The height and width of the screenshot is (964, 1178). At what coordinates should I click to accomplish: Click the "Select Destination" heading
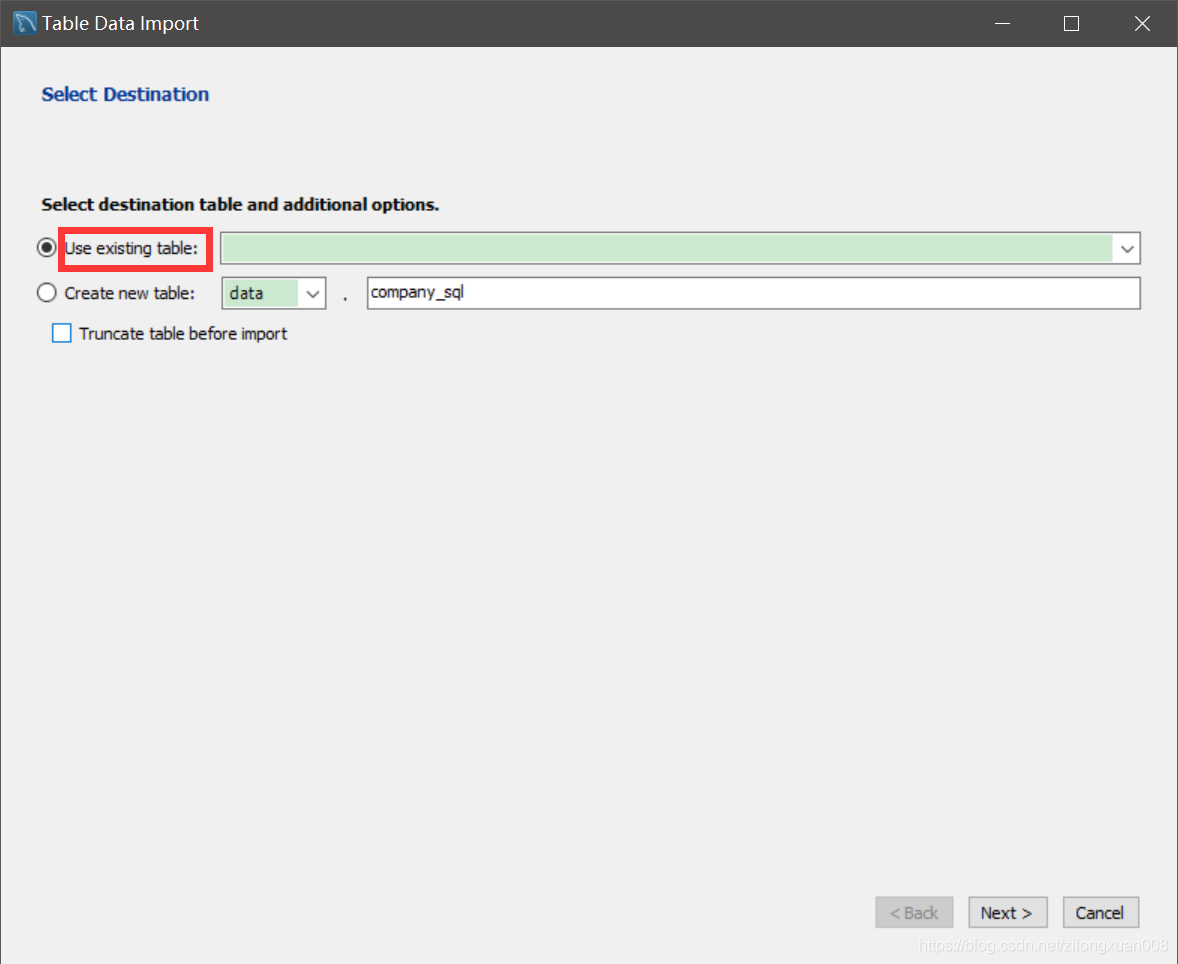pyautogui.click(x=124, y=94)
